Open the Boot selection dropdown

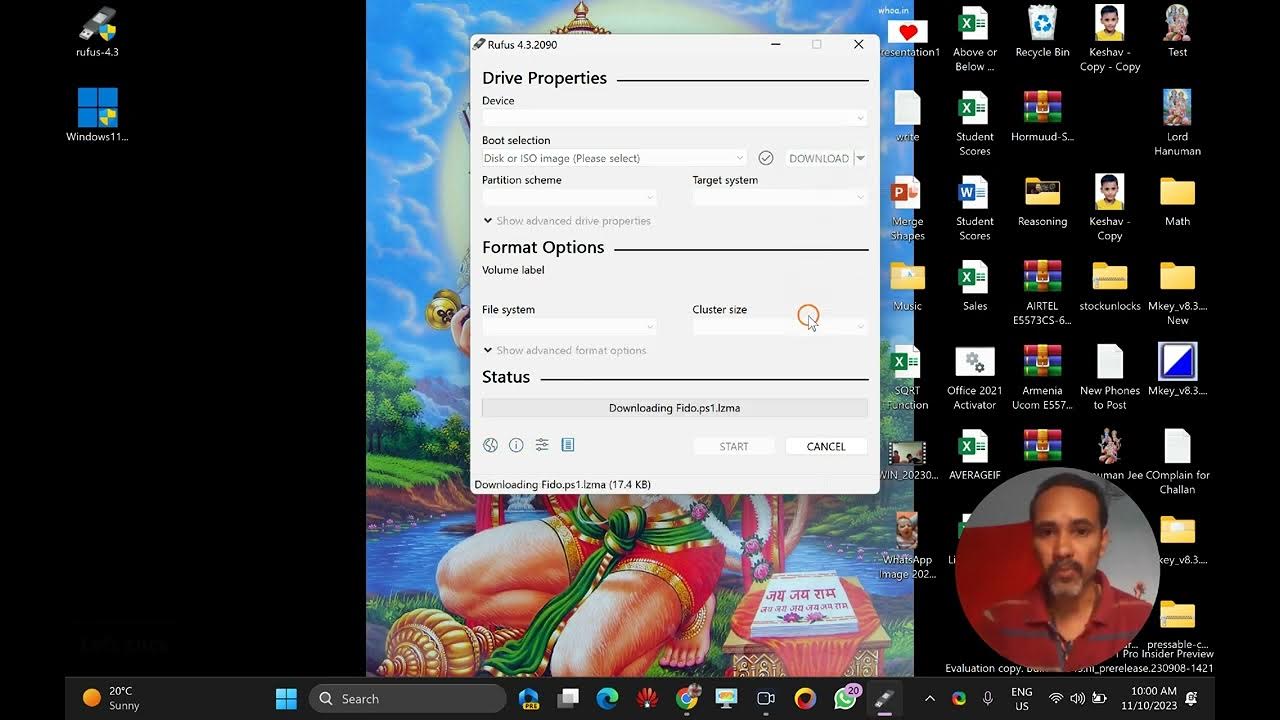(x=614, y=158)
